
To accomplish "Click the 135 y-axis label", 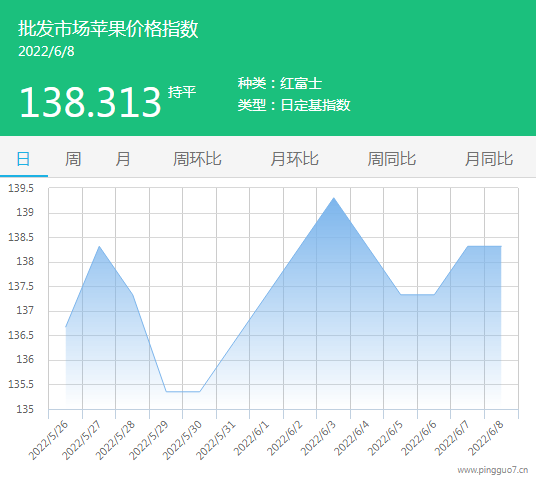I will [x=25, y=409].
